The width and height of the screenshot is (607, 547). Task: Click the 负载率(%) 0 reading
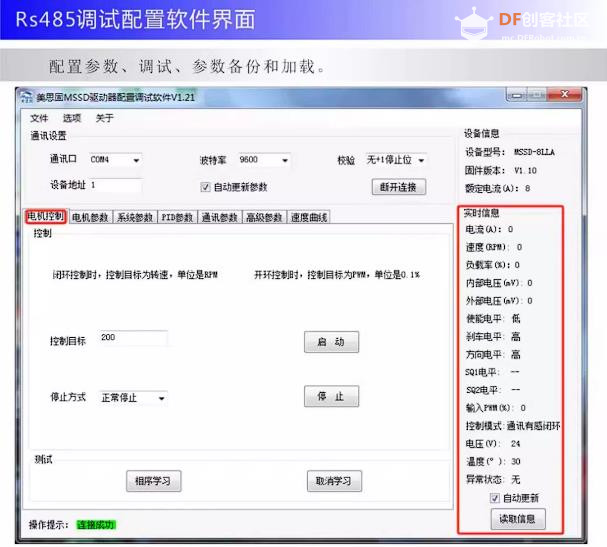tap(492, 265)
